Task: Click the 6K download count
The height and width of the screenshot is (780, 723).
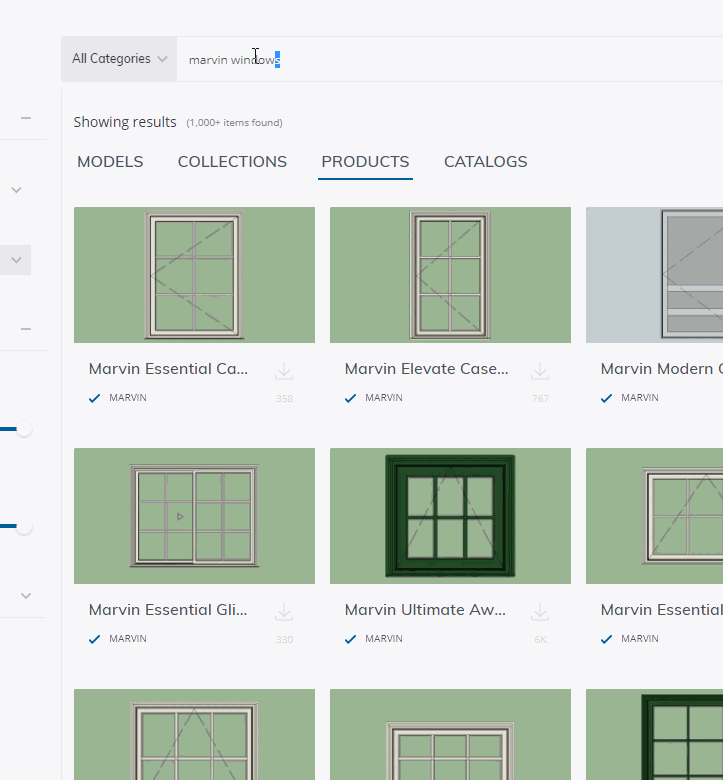Action: coord(540,639)
